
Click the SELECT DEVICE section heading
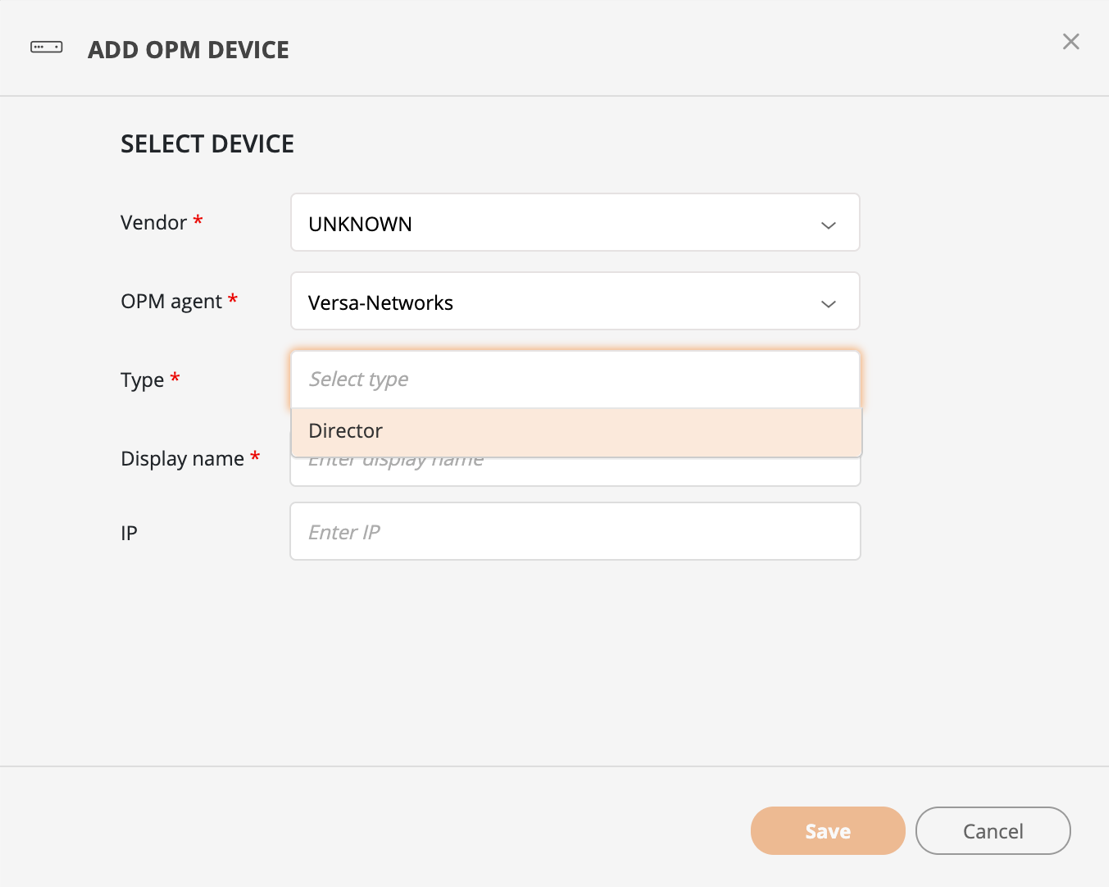point(207,144)
